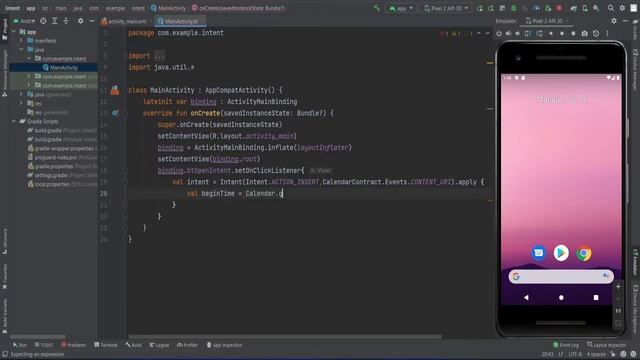Image resolution: width=640 pixels, height=360 pixels.
Task: Tap phone navigation Back button
Action: [527, 298]
